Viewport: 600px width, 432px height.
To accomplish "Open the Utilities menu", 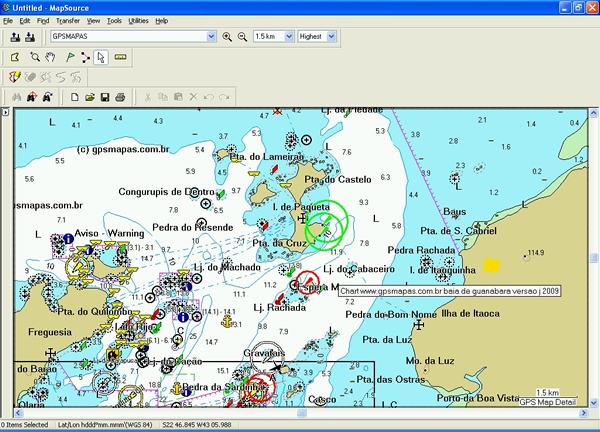I will click(x=138, y=20).
